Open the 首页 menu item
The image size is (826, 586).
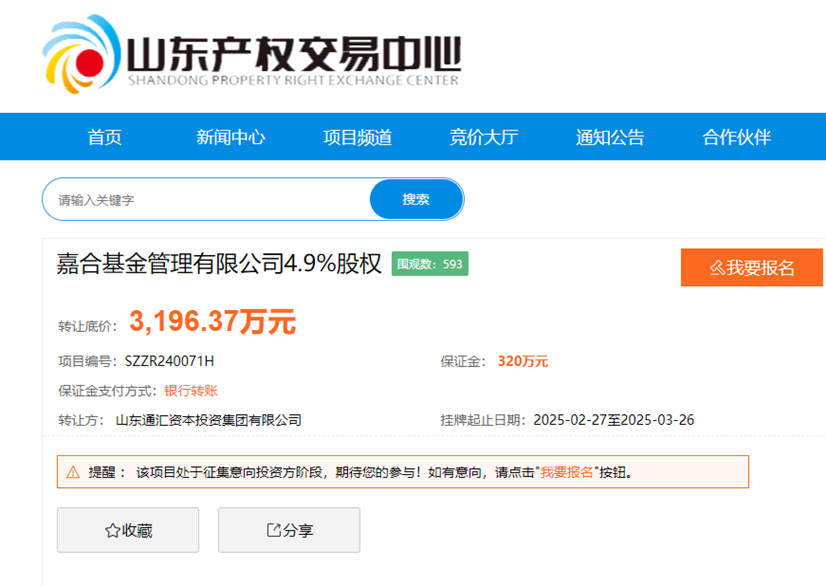[x=104, y=137]
